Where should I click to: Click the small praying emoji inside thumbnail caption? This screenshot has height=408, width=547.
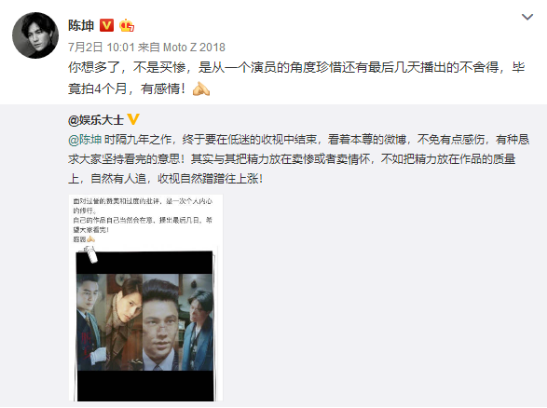click(91, 239)
